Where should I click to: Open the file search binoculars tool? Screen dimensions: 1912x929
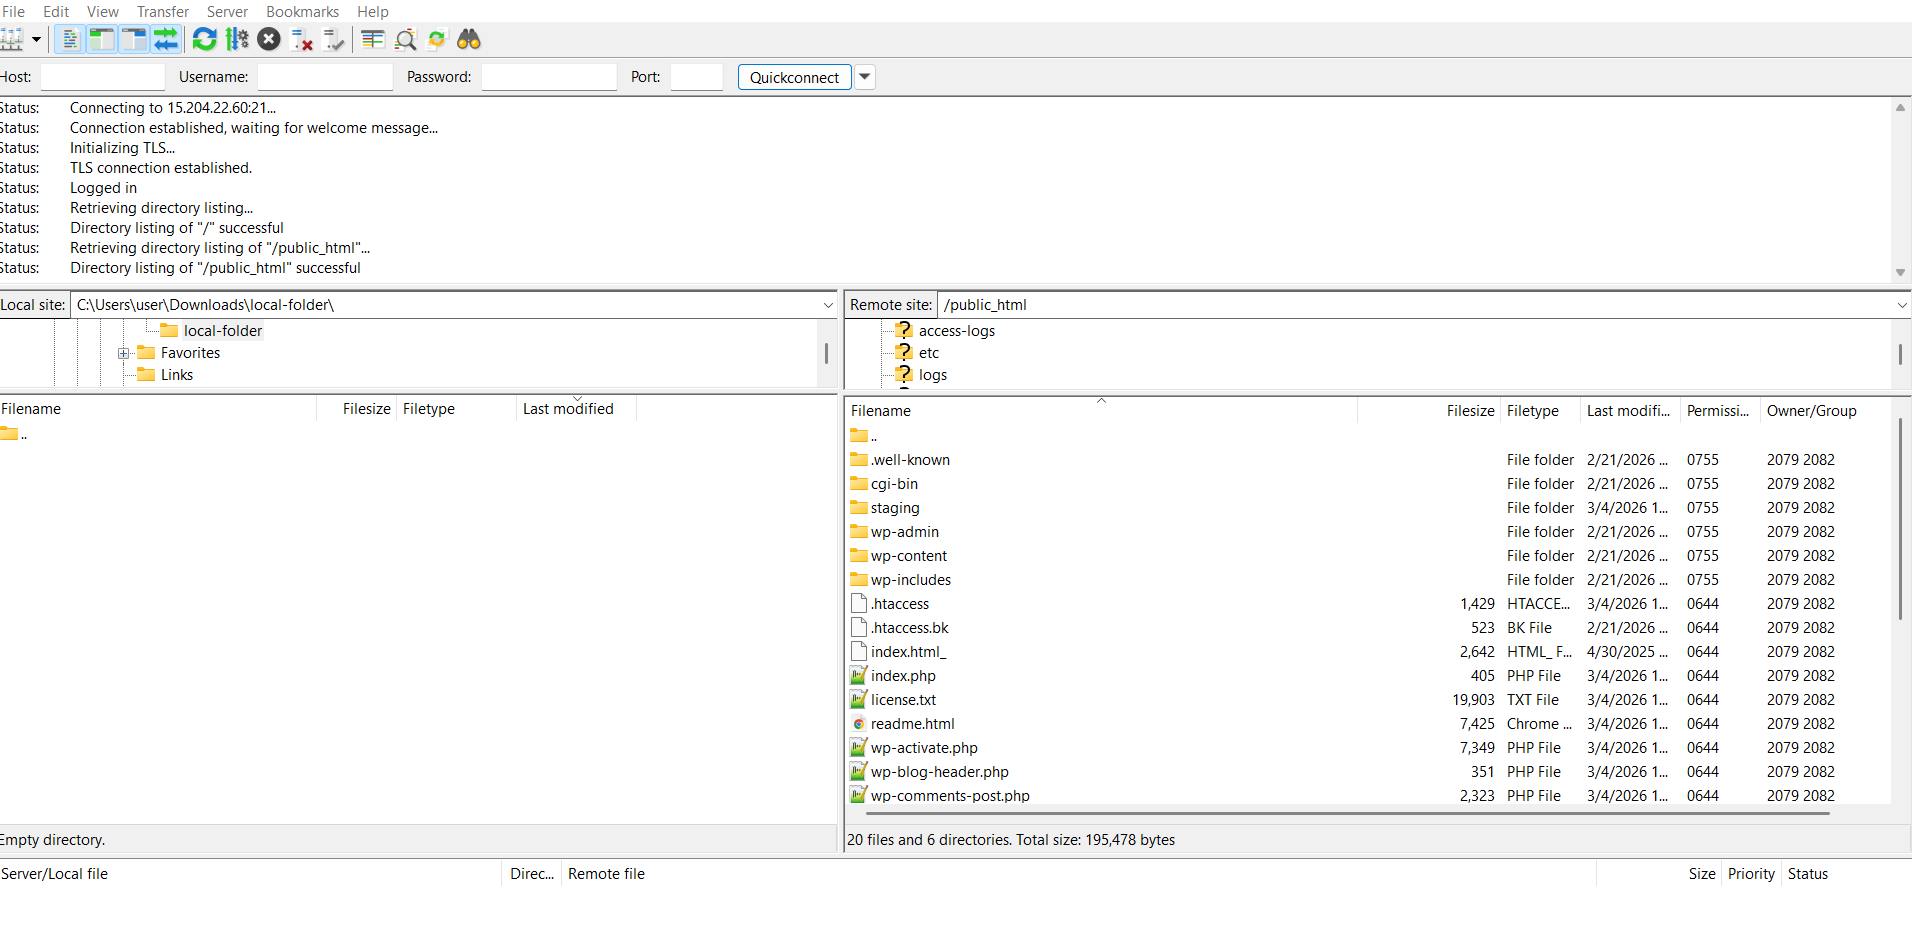pos(470,39)
